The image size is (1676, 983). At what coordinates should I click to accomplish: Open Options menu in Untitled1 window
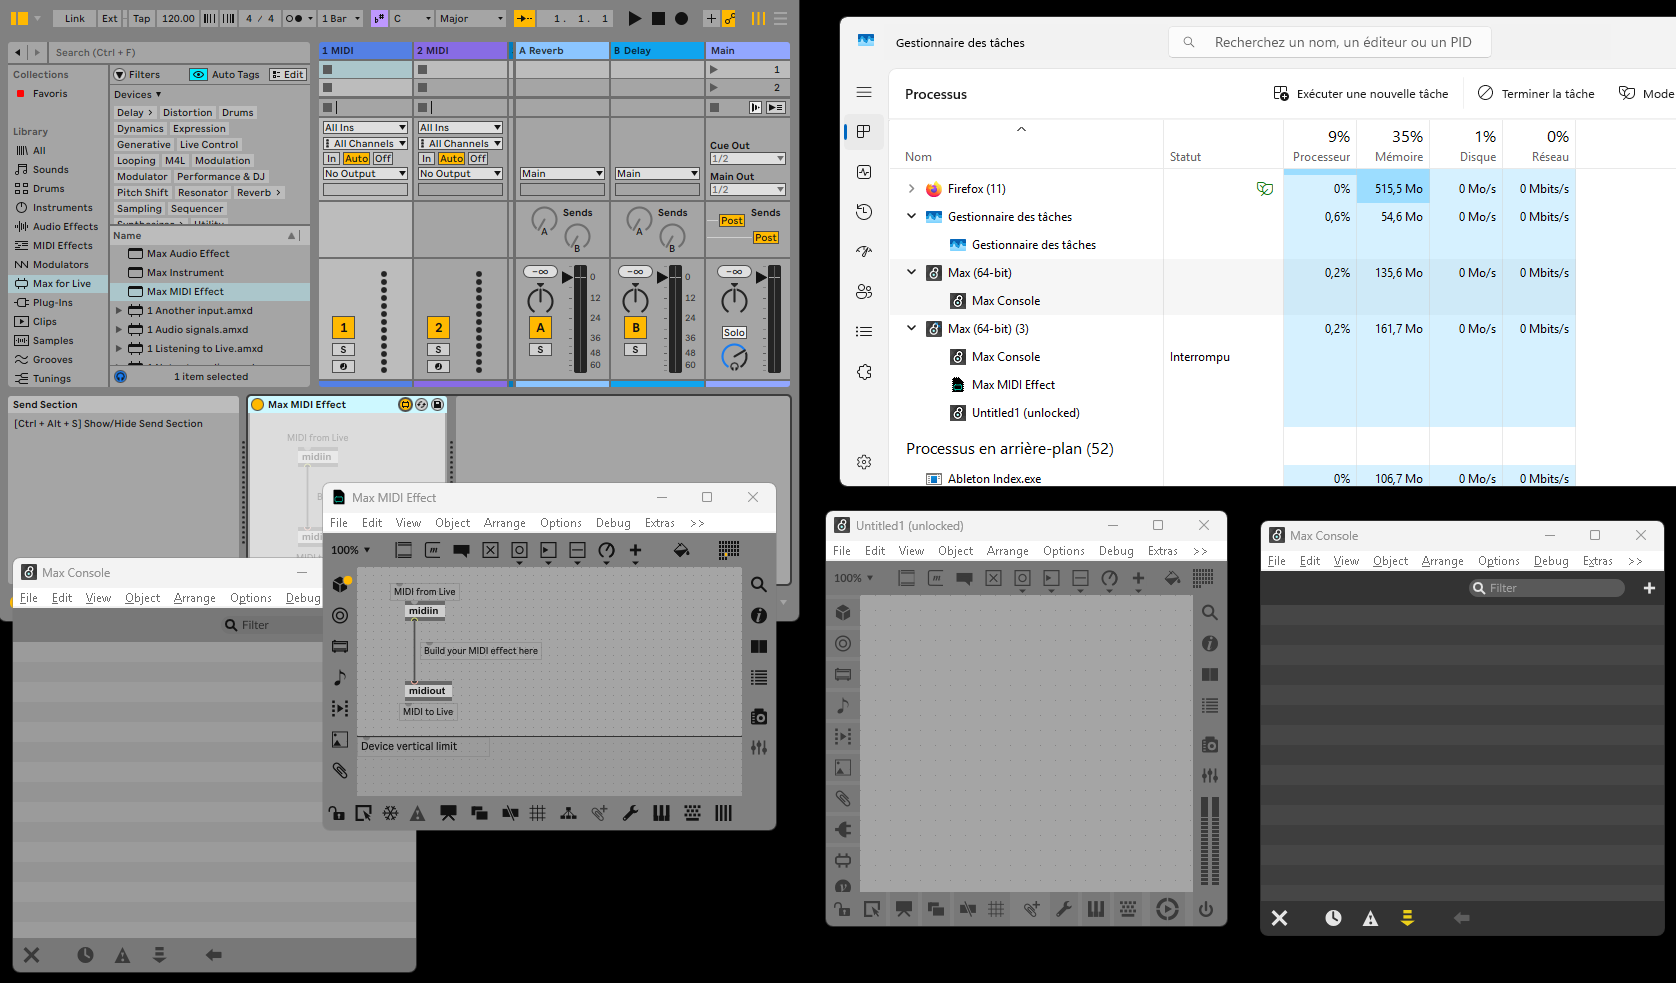pyautogui.click(x=1063, y=551)
